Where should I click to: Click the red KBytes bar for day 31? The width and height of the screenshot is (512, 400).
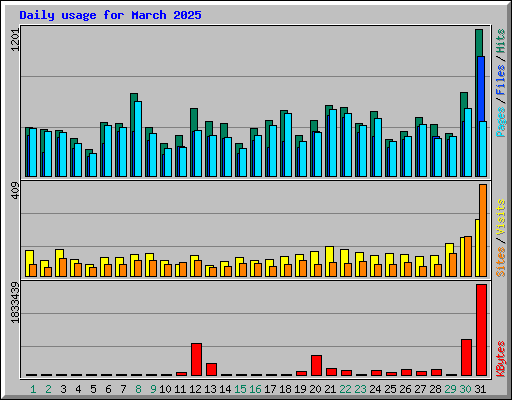coord(482,330)
